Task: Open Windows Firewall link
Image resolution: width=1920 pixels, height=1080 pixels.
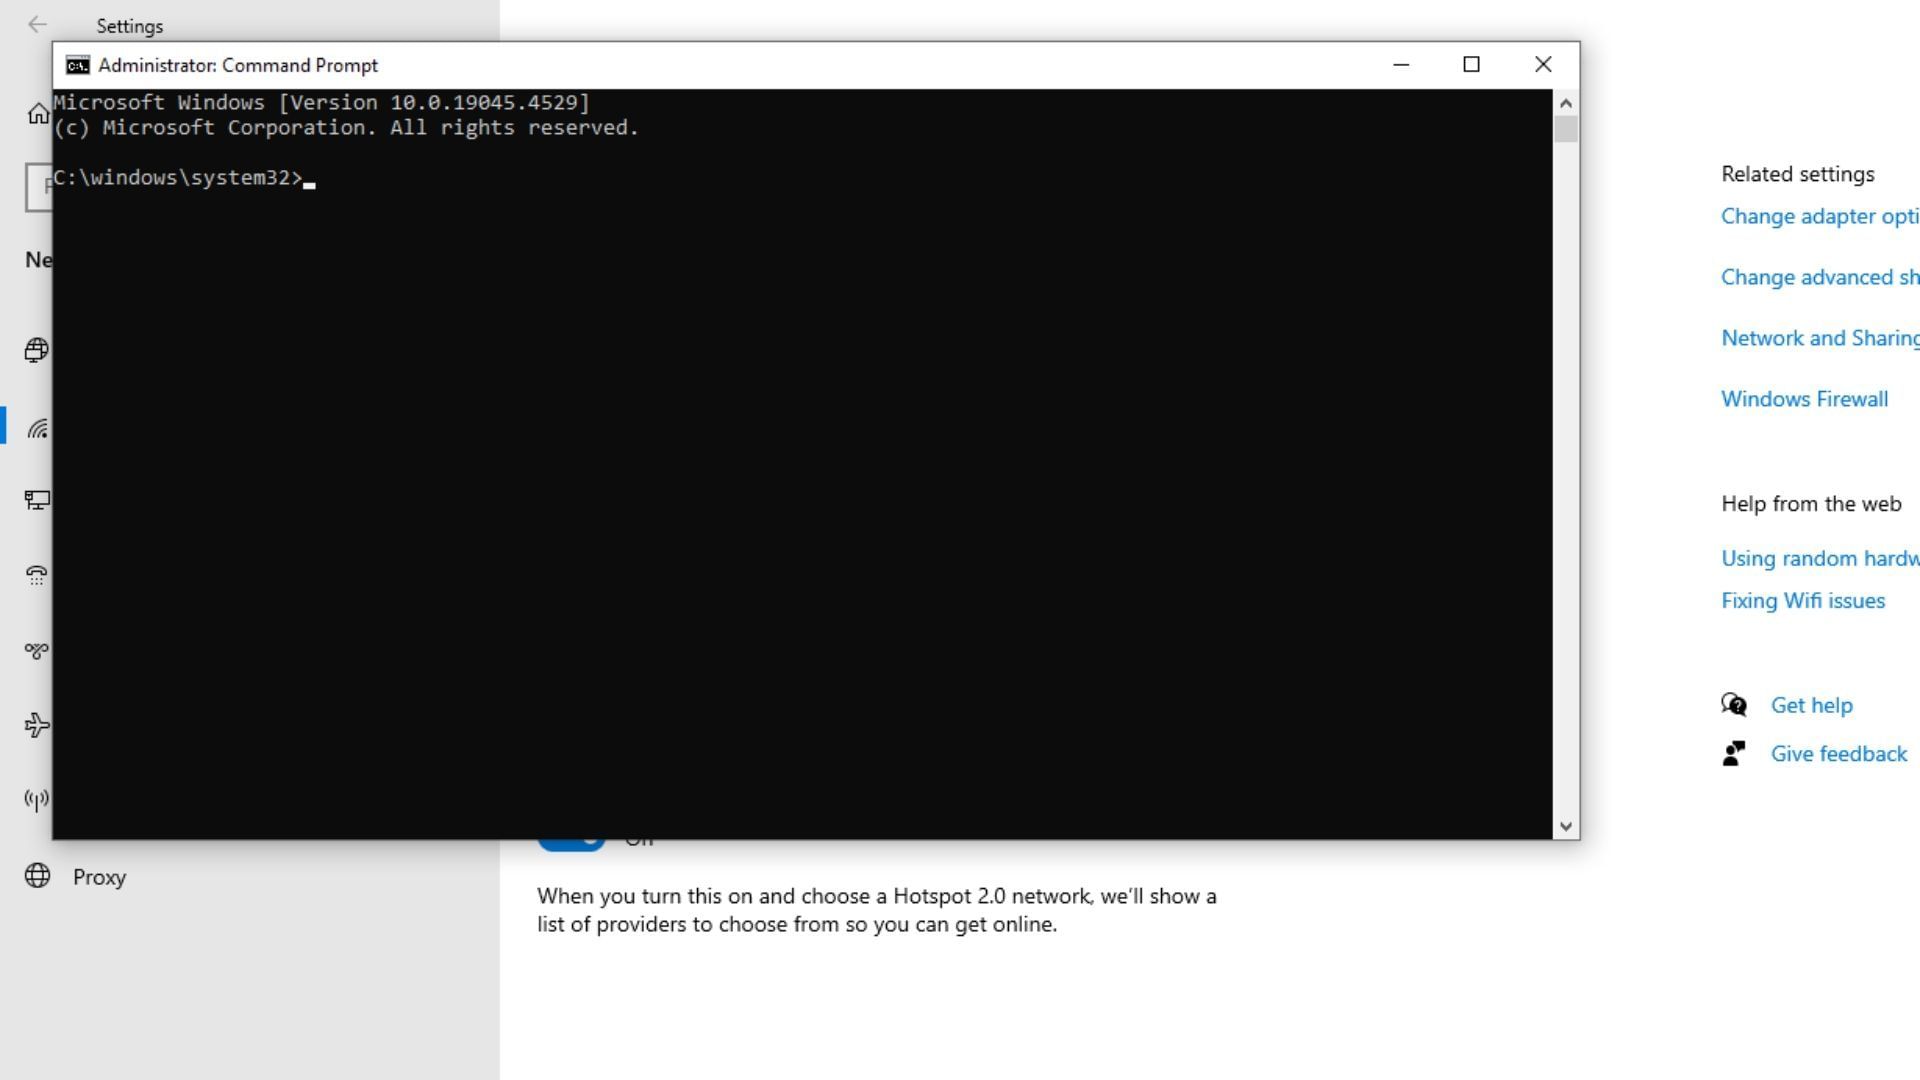Action: [x=1804, y=399]
